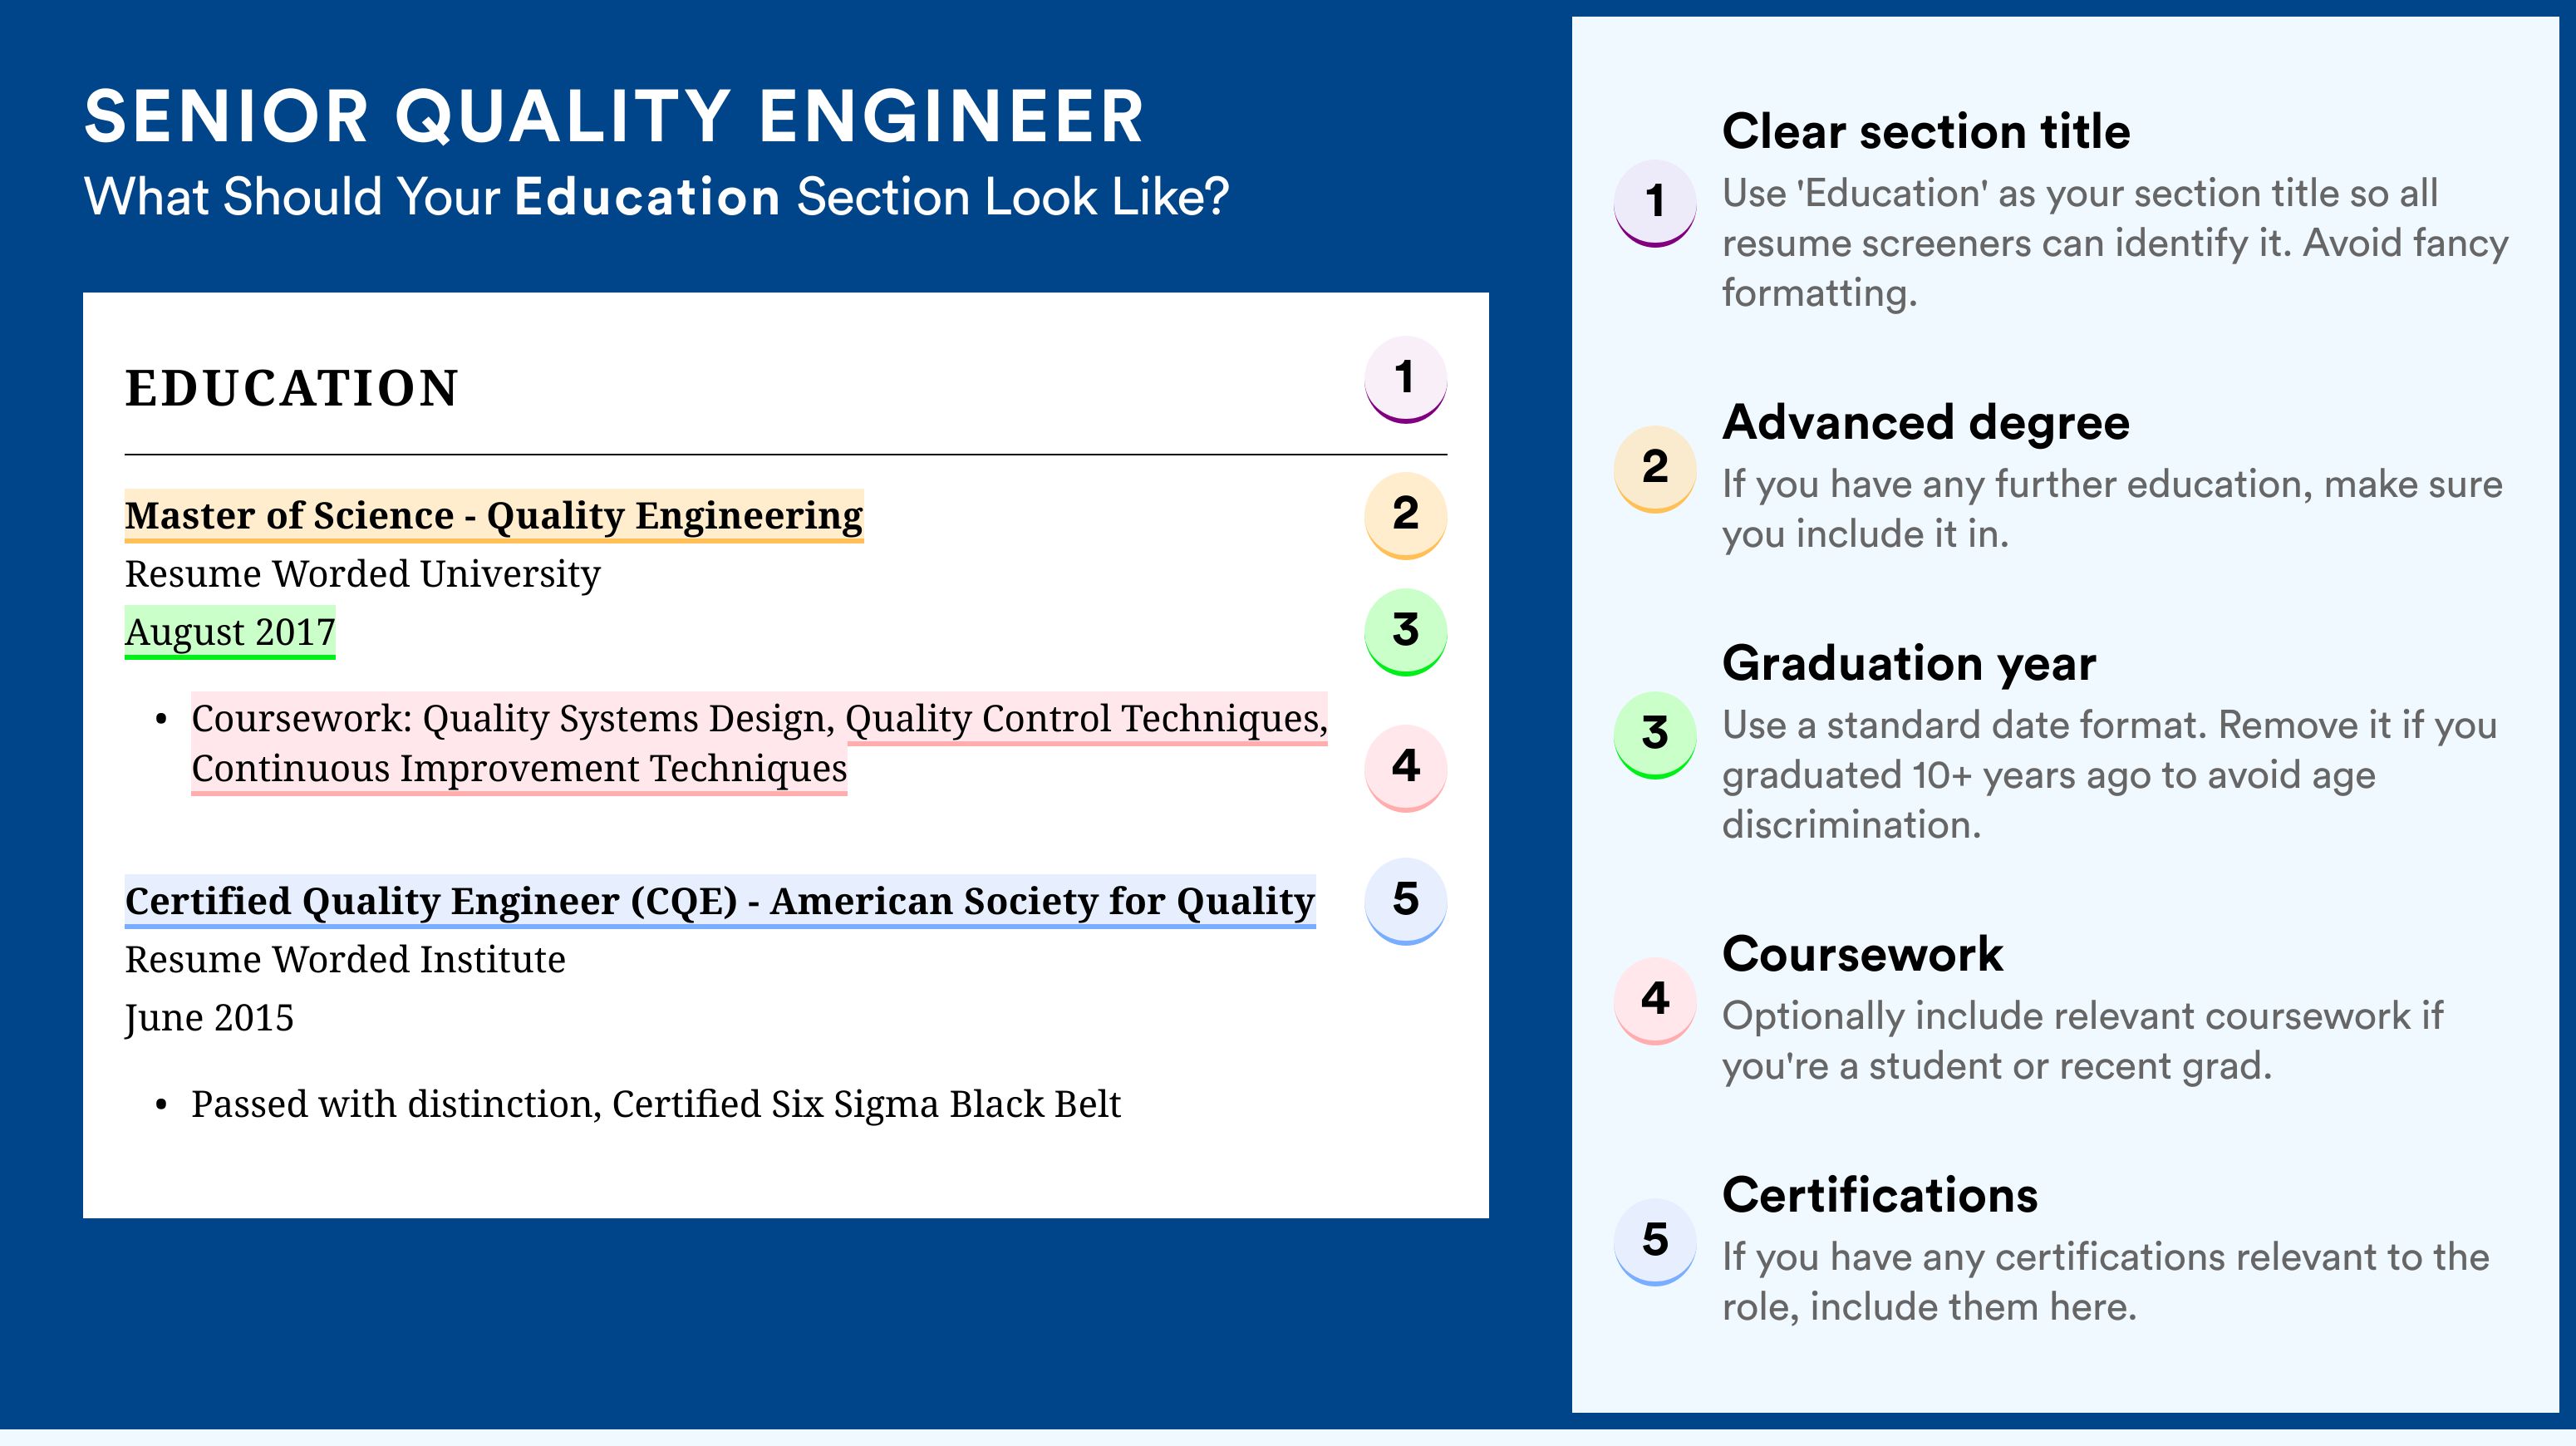The image size is (2576, 1446).
Task: Click the pink number 4 badge beside Coursework bullet
Action: pos(1405,767)
